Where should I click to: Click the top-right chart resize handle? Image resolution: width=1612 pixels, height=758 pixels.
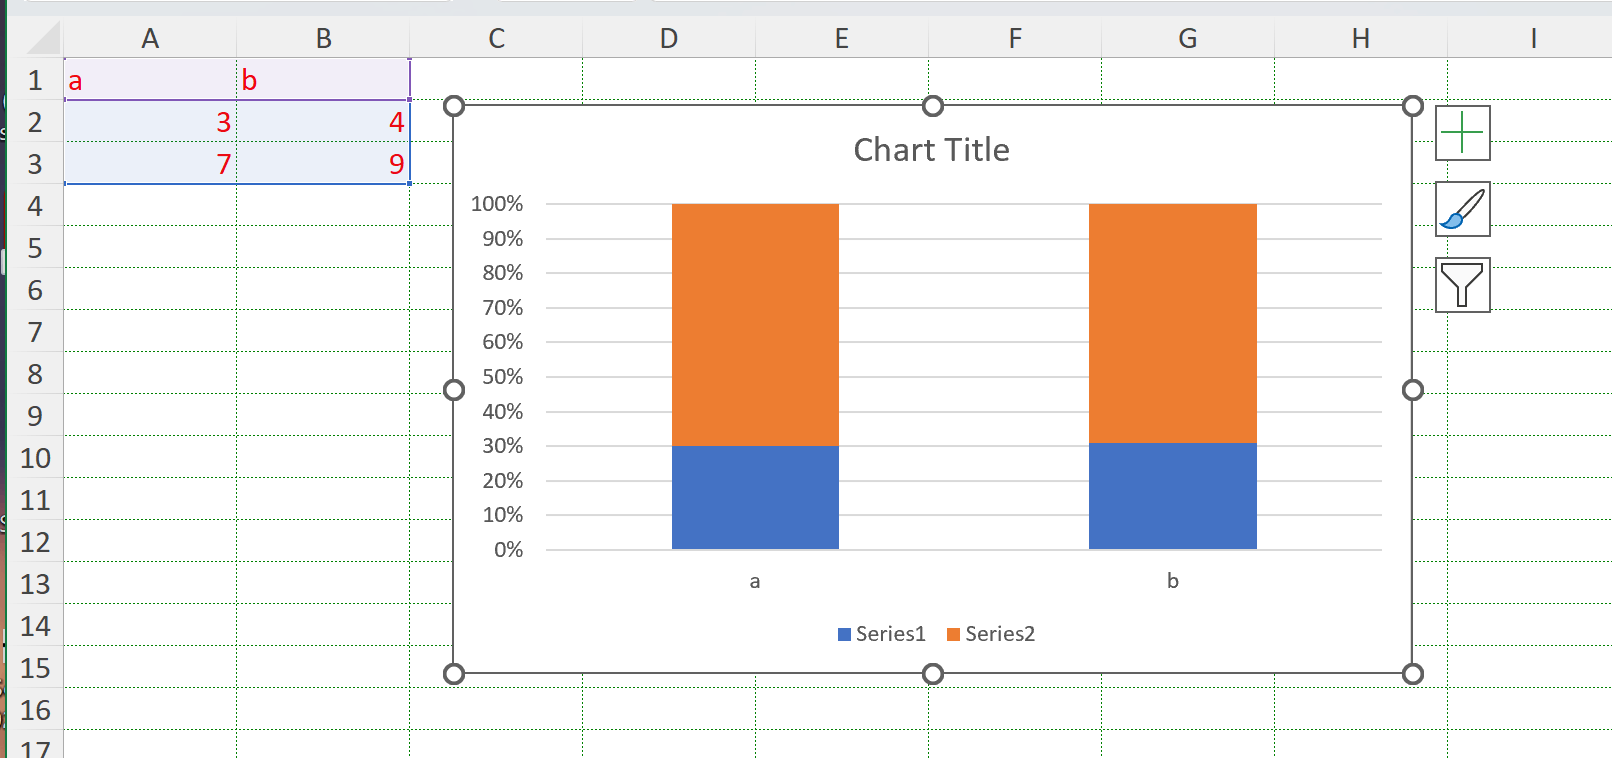click(1412, 106)
